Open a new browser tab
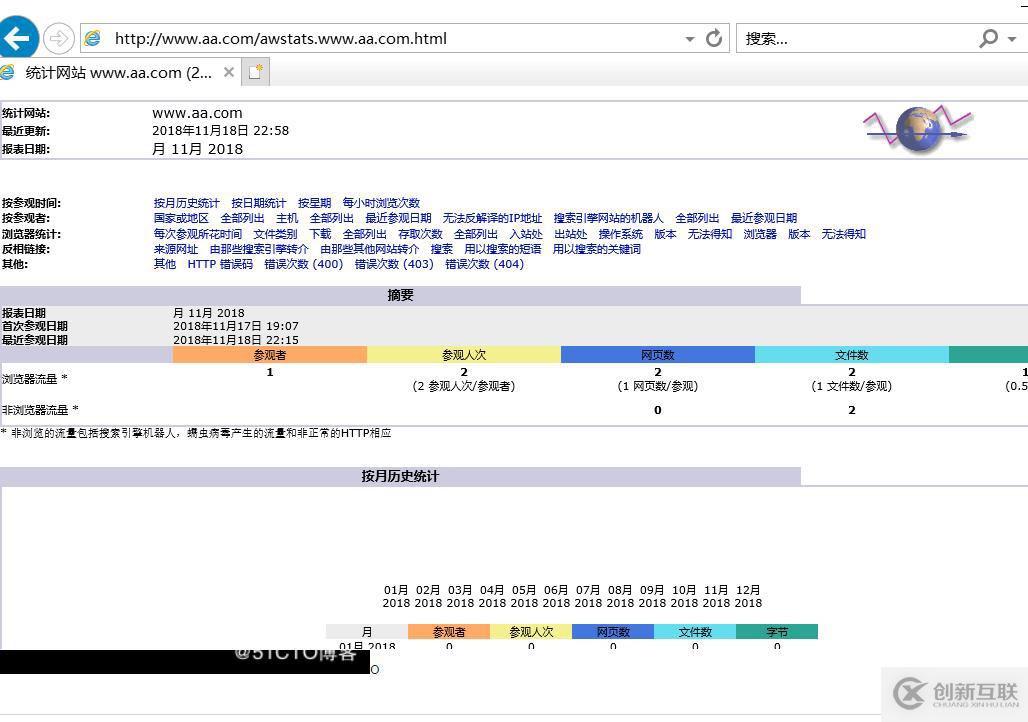 pos(256,72)
